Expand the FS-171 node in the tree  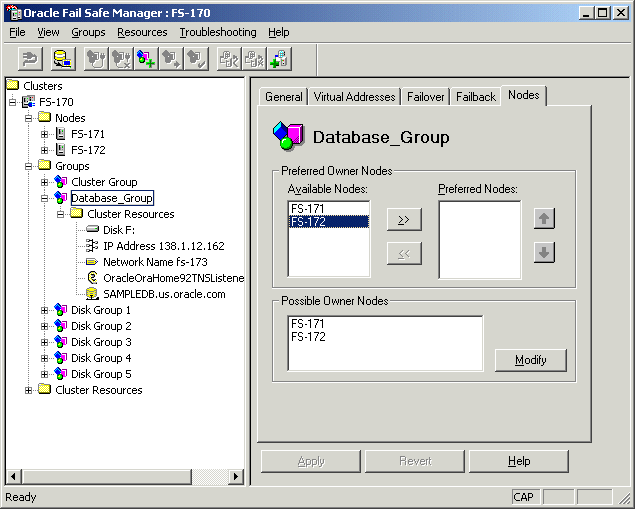click(x=45, y=134)
